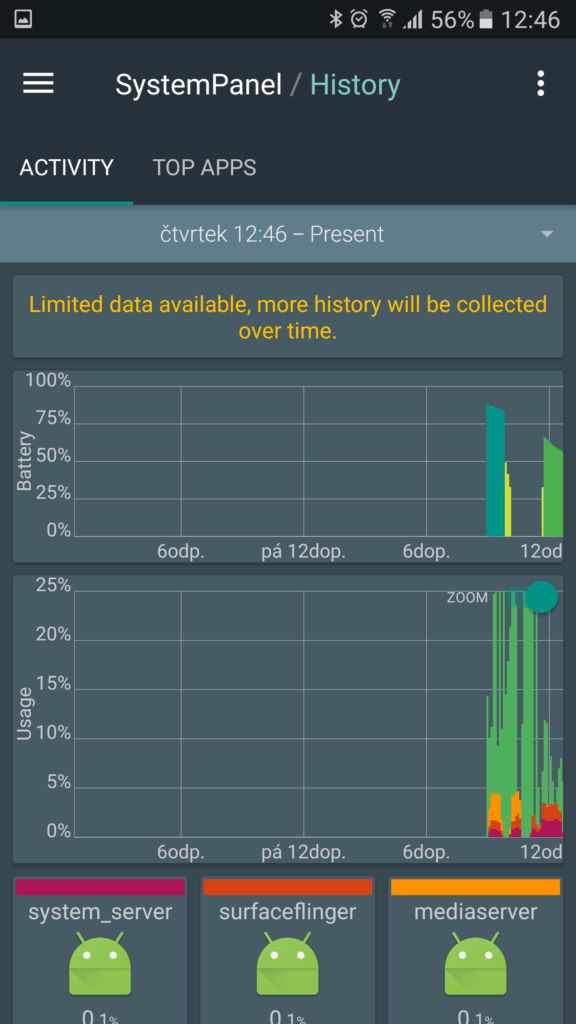Tap the picture notification icon in status bar
576x1024 pixels.
(x=23, y=20)
